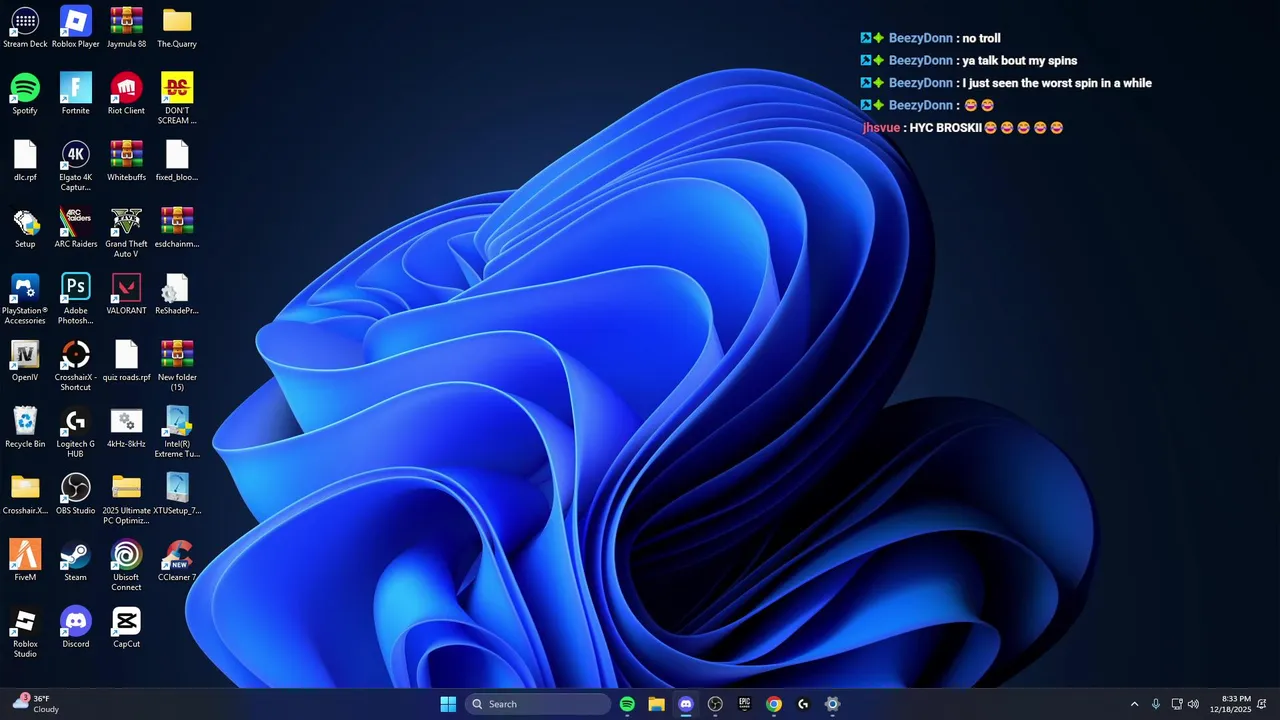Open the Windows Start menu
This screenshot has height=720, width=1280.
[448, 704]
